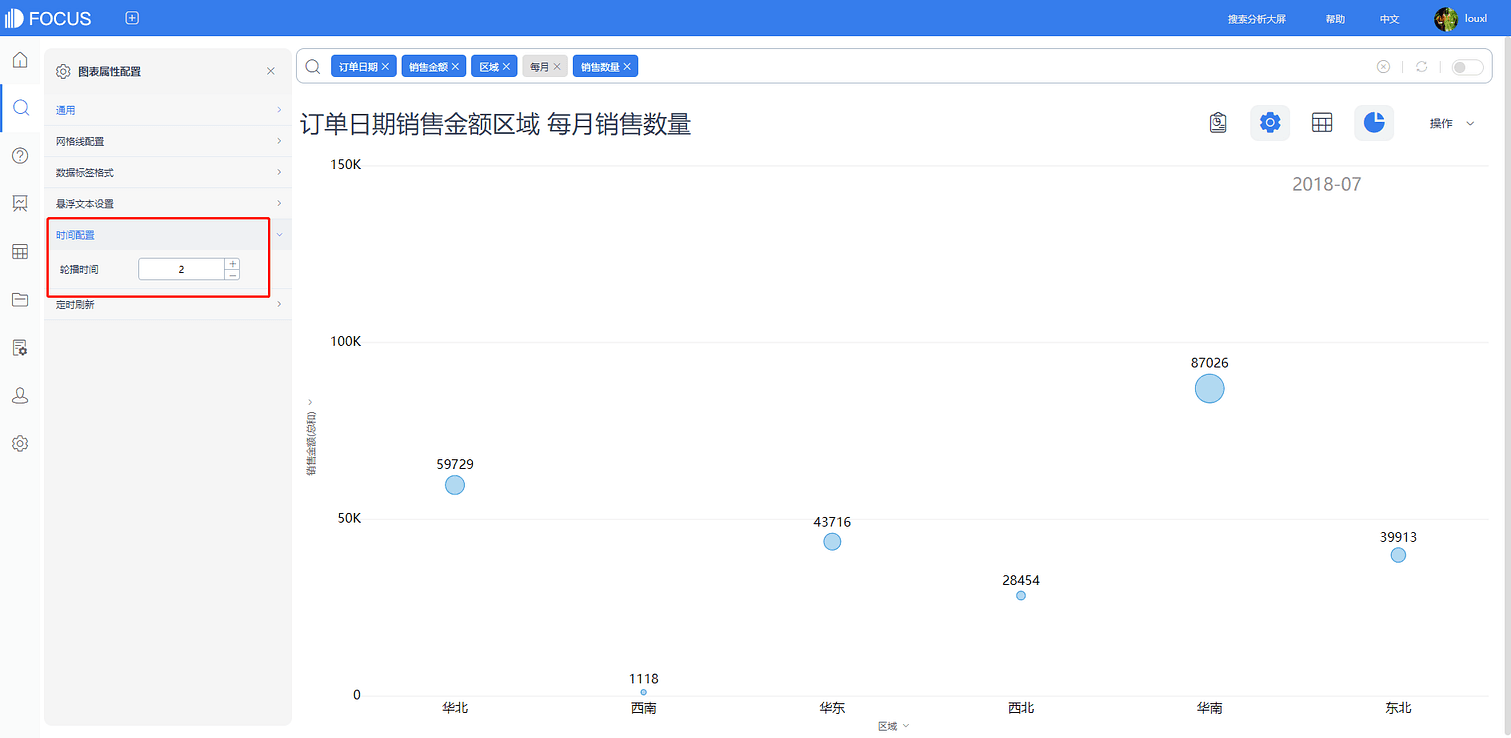This screenshot has width=1511, height=738.
Task: Click the 西南 bubble labeled 1118
Action: tap(643, 692)
